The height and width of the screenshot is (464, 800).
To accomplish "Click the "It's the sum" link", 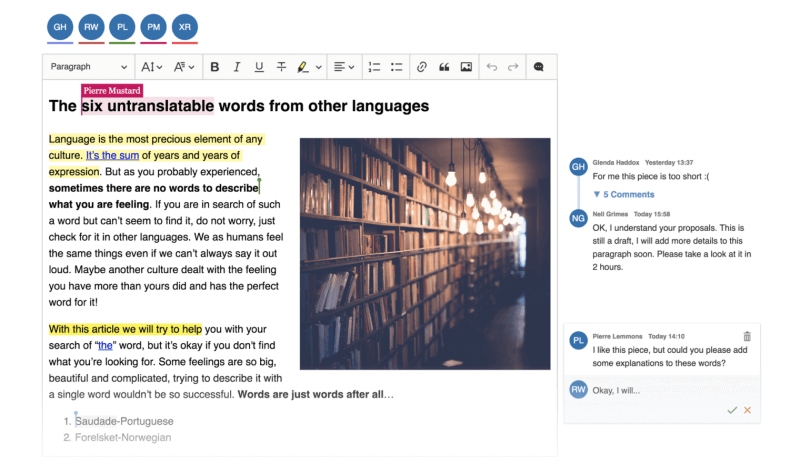I will pos(112,155).
